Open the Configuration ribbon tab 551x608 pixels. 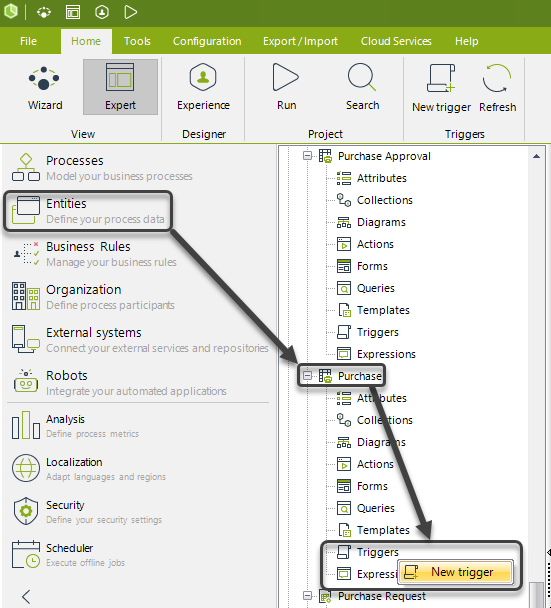pyautogui.click(x=207, y=41)
